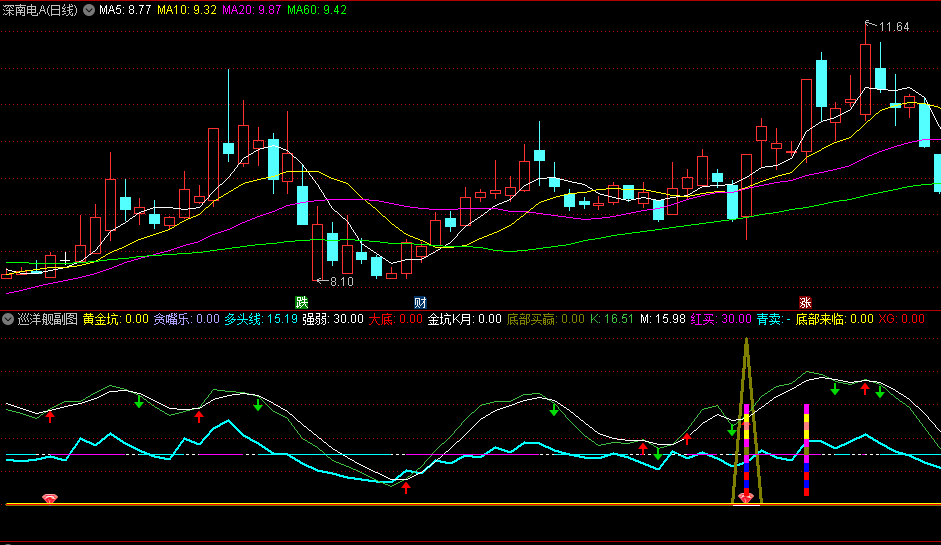
Task: Click the MA20: 9.87 label
Action: click(251, 10)
